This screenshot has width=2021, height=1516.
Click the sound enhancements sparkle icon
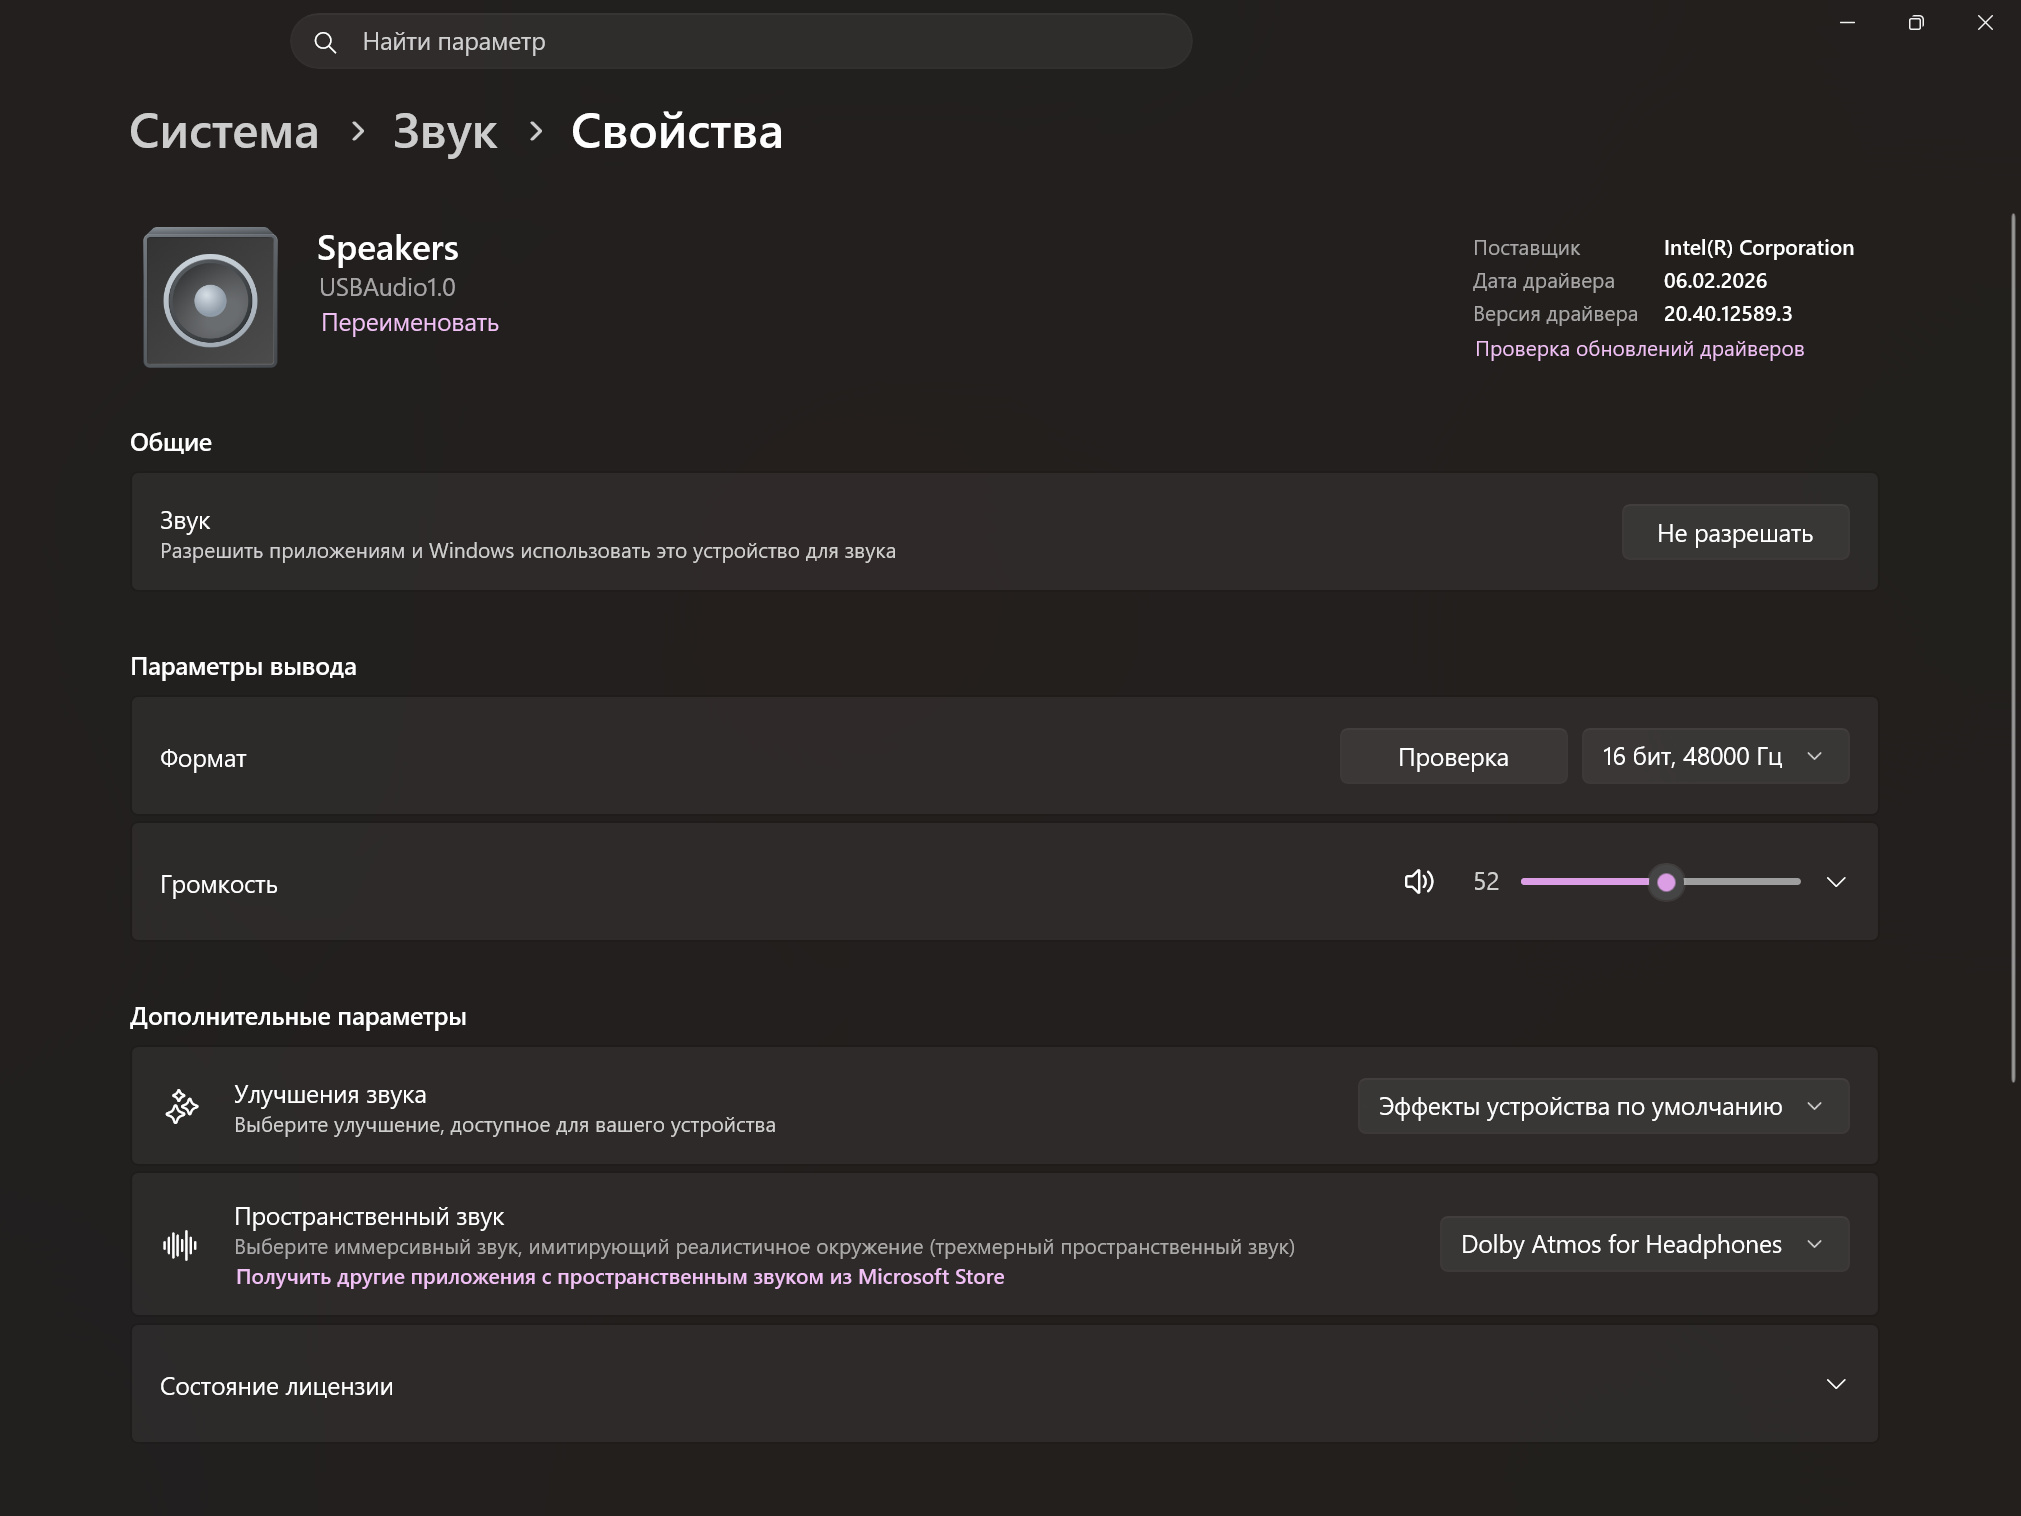click(181, 1106)
